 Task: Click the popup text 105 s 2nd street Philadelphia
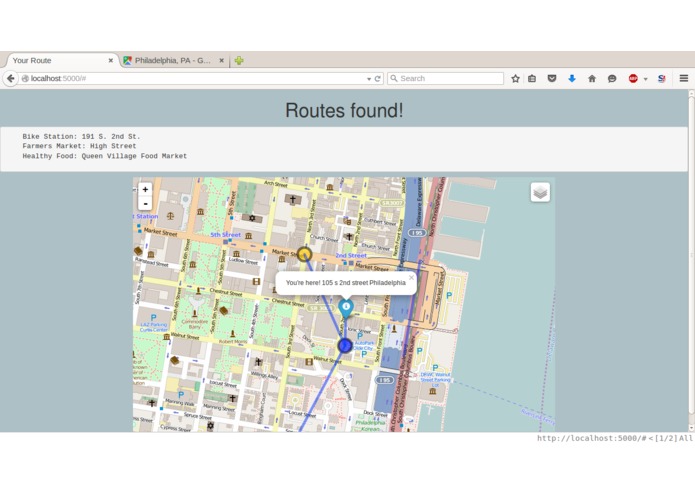[x=363, y=283]
